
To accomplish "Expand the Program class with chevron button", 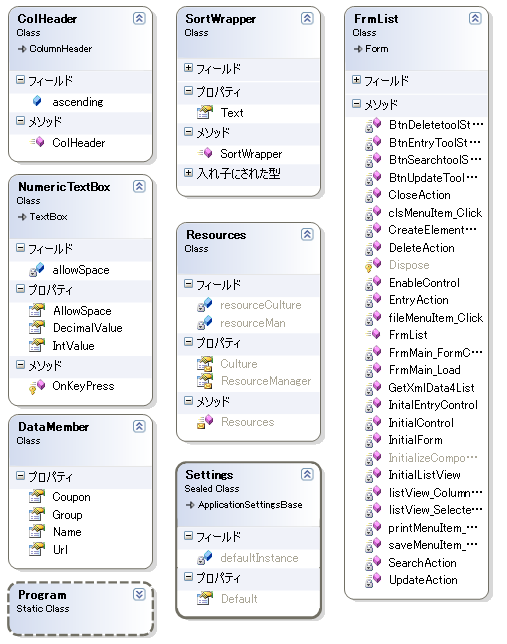I will point(139,594).
